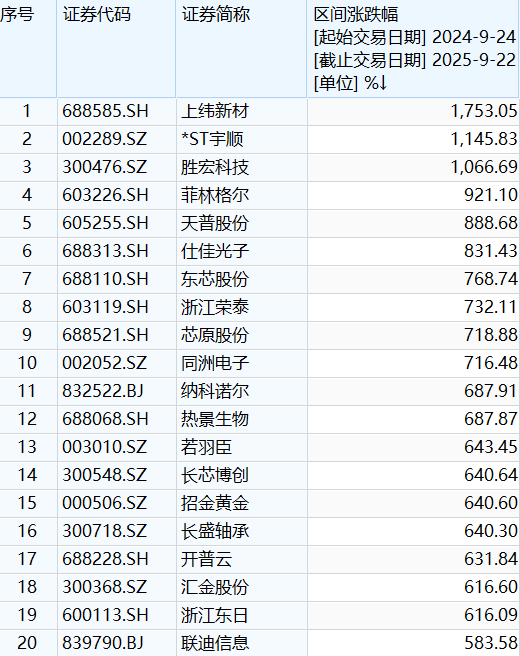Select stock code 688110.SH

tap(105, 279)
